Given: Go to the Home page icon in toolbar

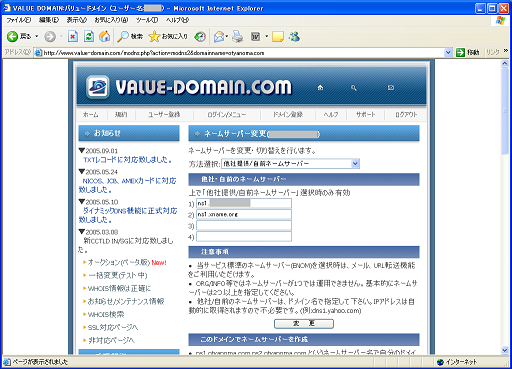Looking at the screenshot, I should 105,36.
